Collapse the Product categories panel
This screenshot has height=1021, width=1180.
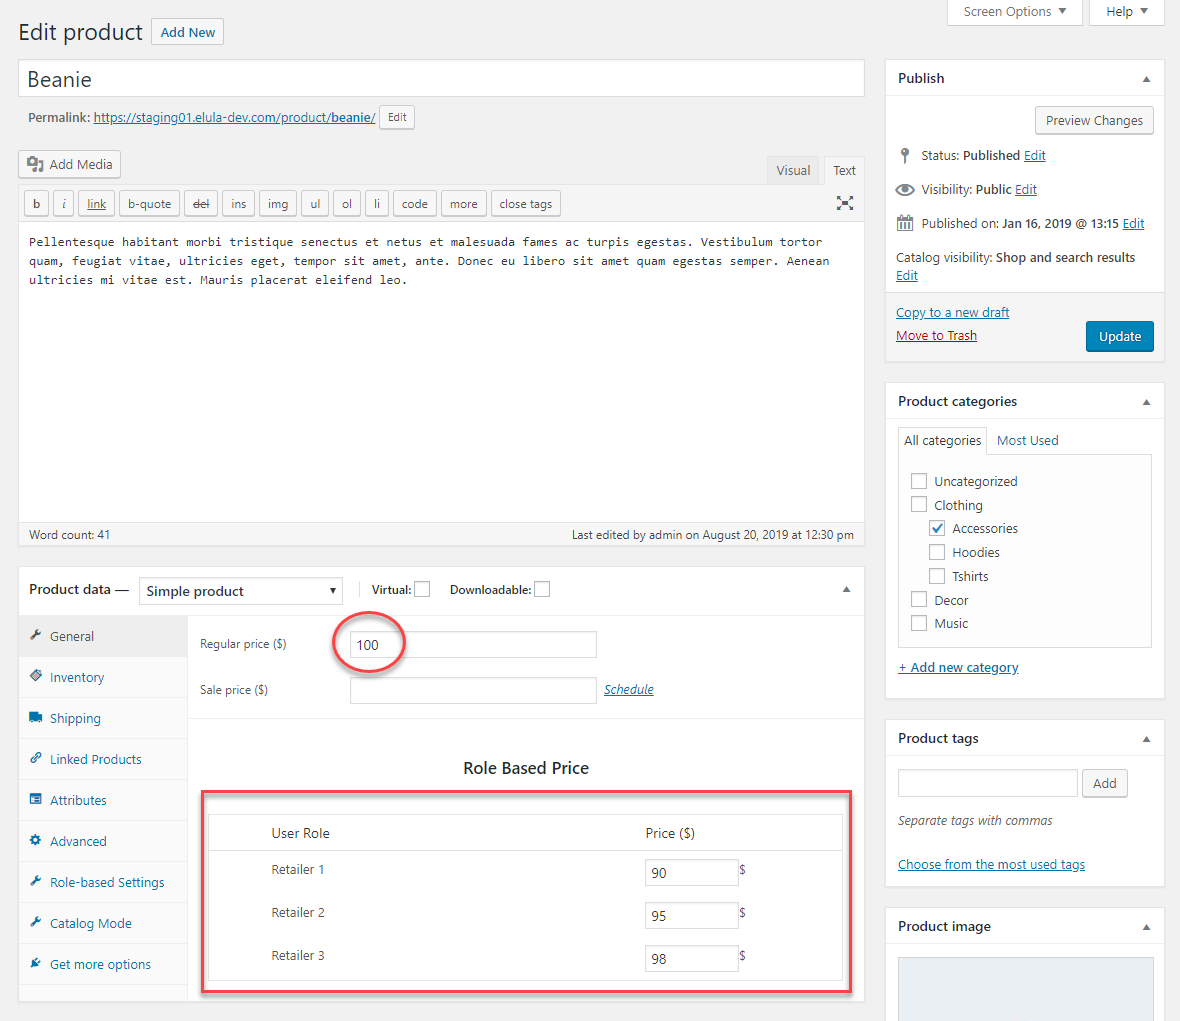[1146, 403]
